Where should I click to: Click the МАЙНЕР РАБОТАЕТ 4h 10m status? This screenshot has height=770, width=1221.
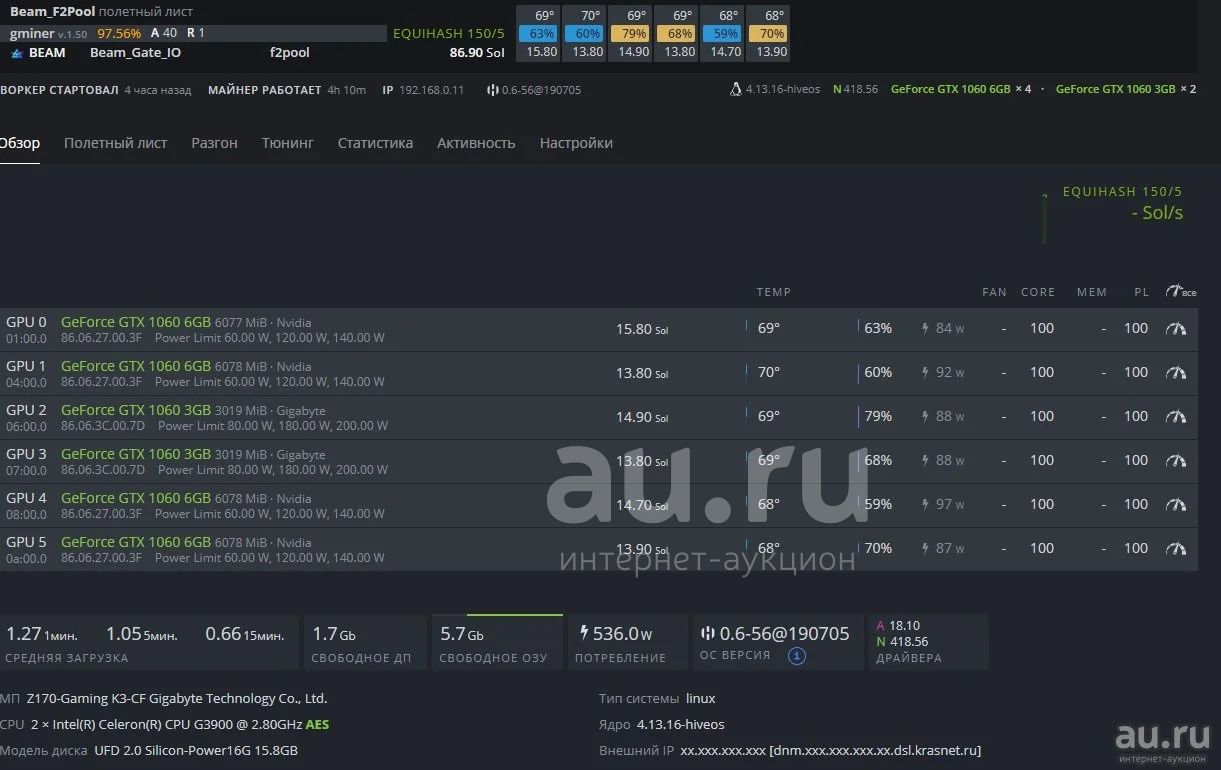coord(287,90)
